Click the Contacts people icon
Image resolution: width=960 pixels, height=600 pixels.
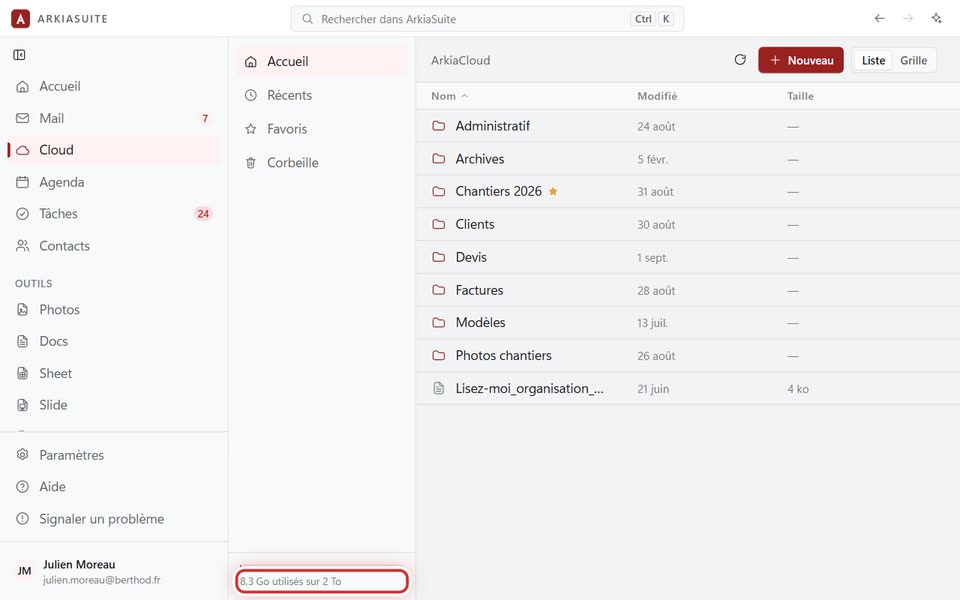[23, 246]
